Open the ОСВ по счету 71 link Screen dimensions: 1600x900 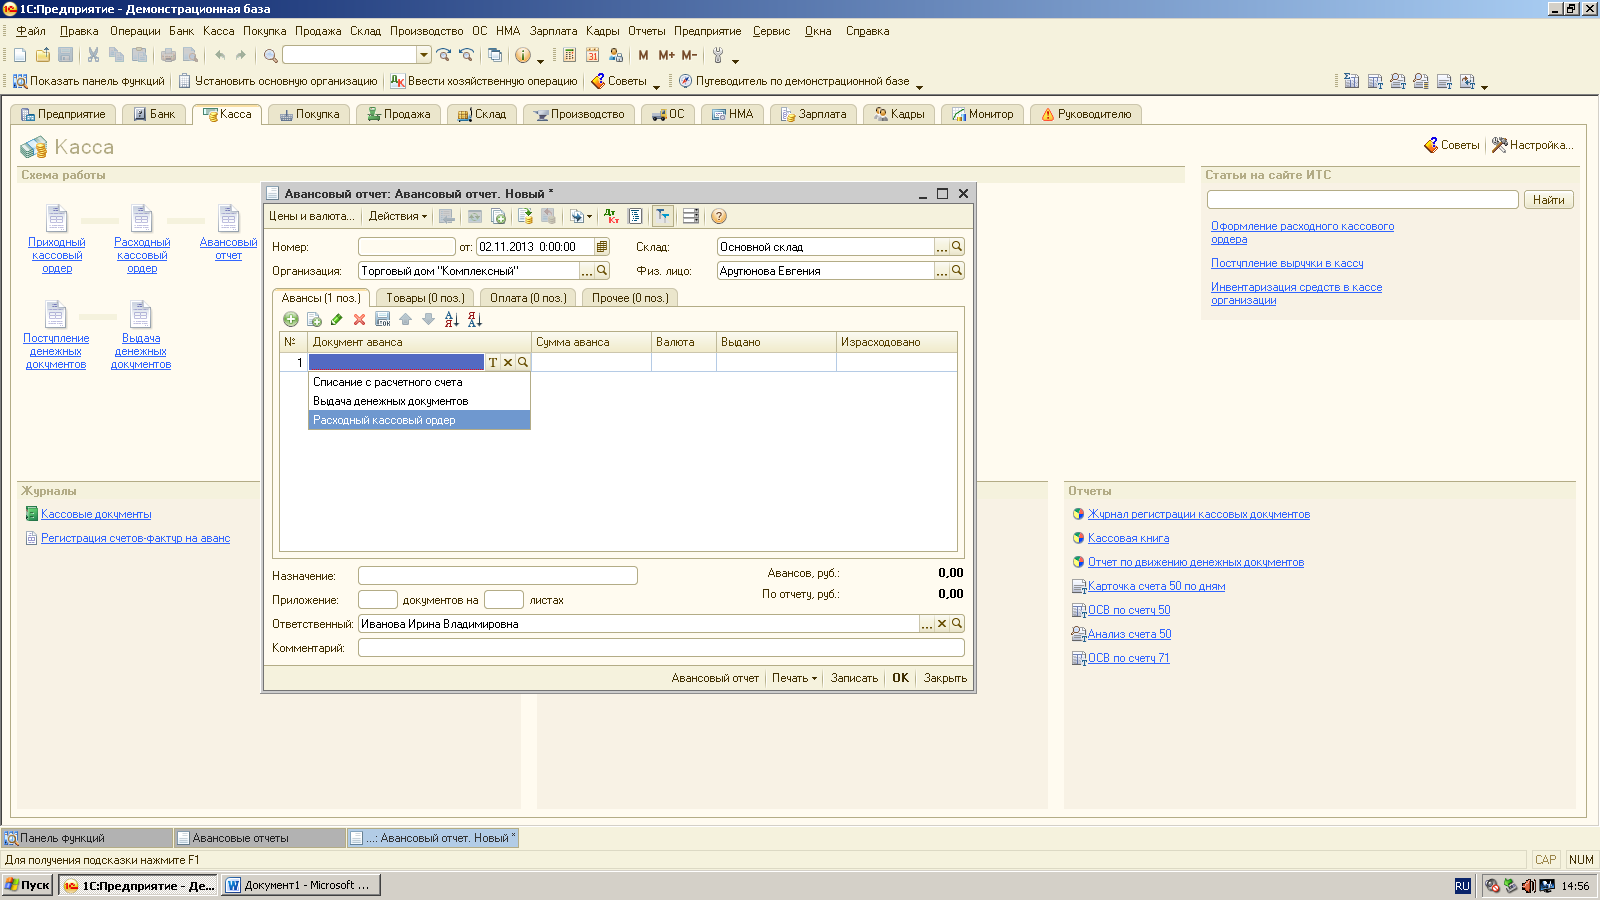[1128, 658]
